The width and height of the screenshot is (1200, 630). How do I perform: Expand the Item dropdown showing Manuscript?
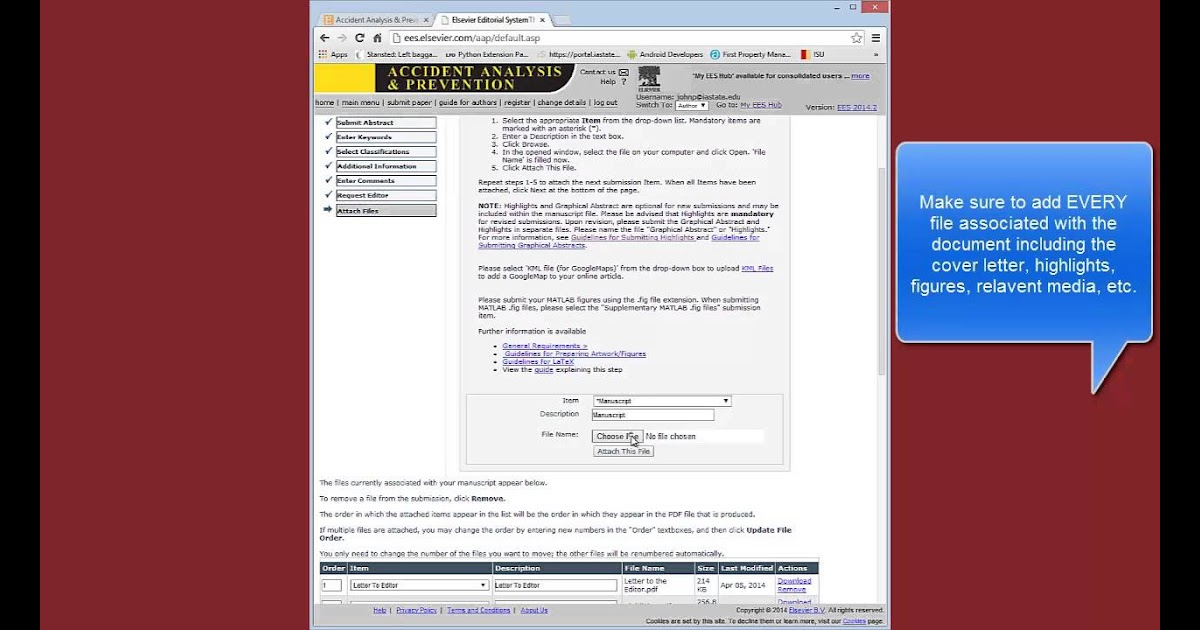[x=662, y=401]
